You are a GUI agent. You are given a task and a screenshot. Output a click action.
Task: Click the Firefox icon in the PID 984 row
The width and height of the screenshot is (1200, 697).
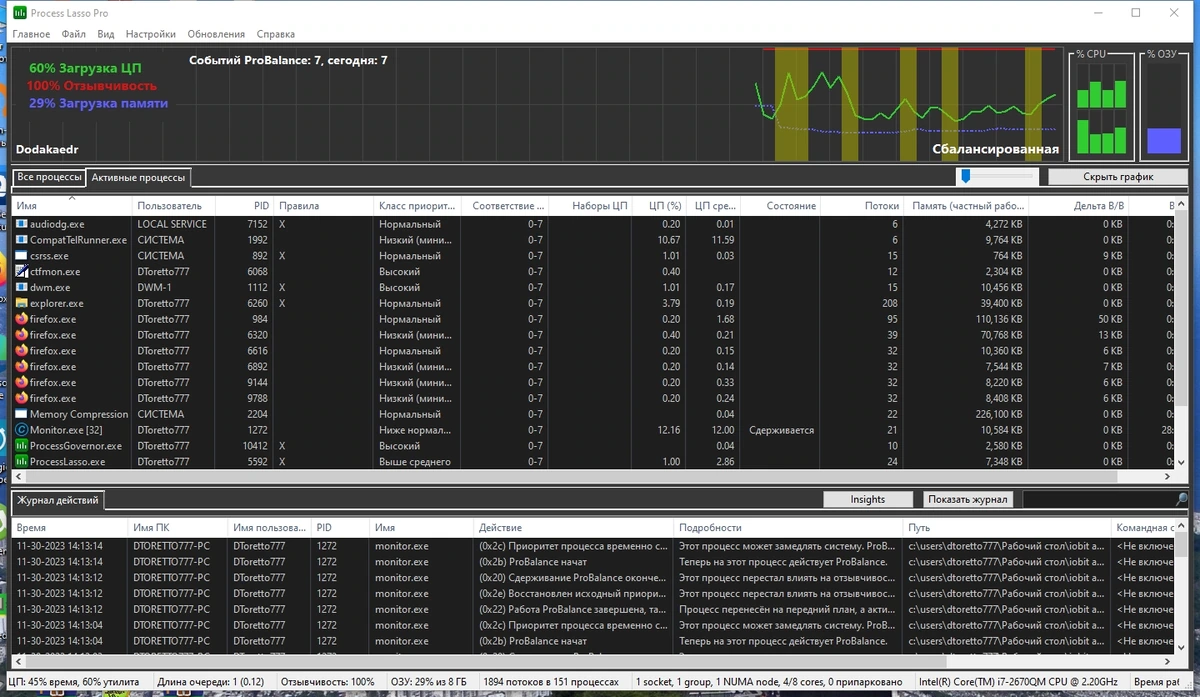point(21,319)
